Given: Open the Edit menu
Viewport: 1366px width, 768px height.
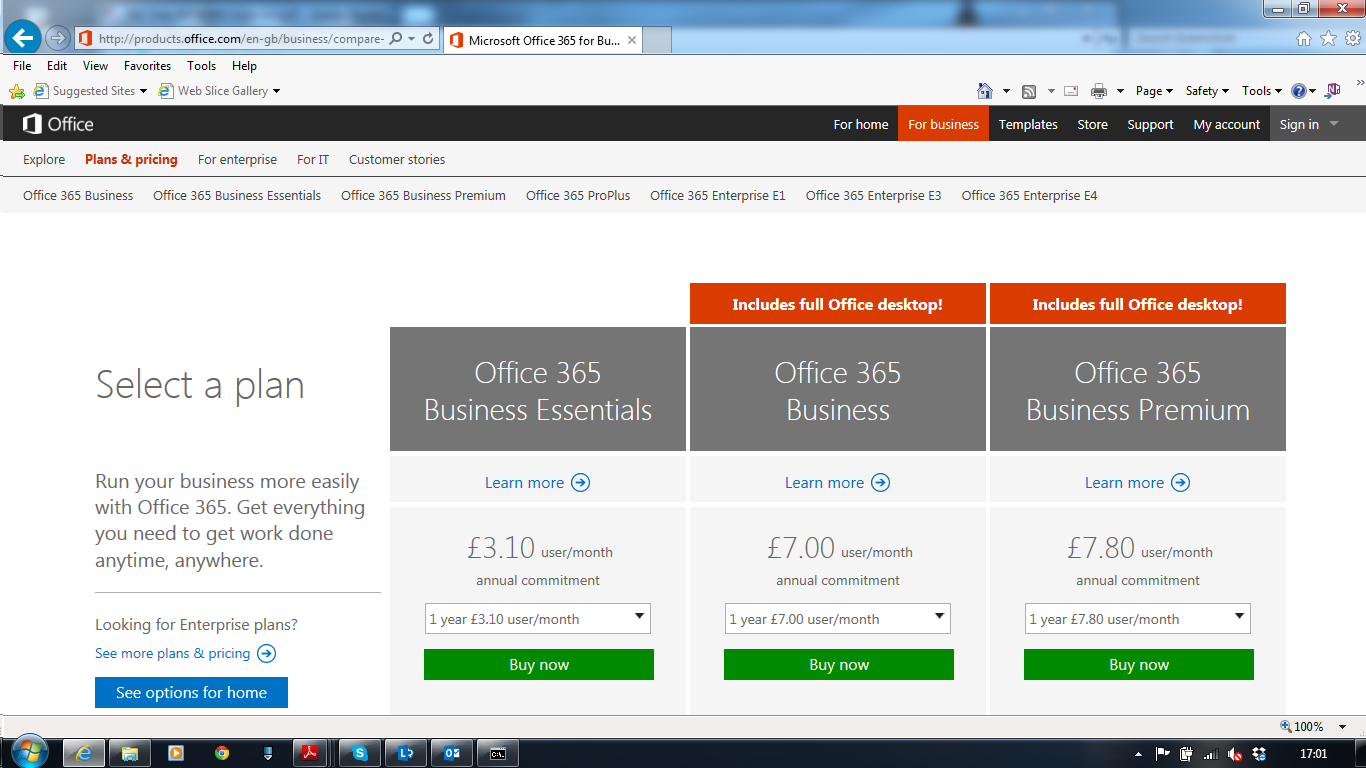Looking at the screenshot, I should pos(57,66).
